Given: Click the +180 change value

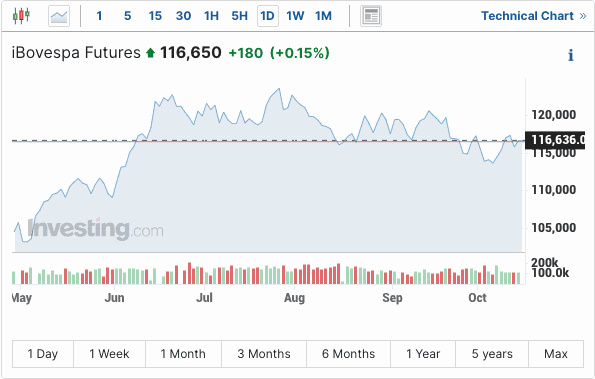Looking at the screenshot, I should pos(246,53).
